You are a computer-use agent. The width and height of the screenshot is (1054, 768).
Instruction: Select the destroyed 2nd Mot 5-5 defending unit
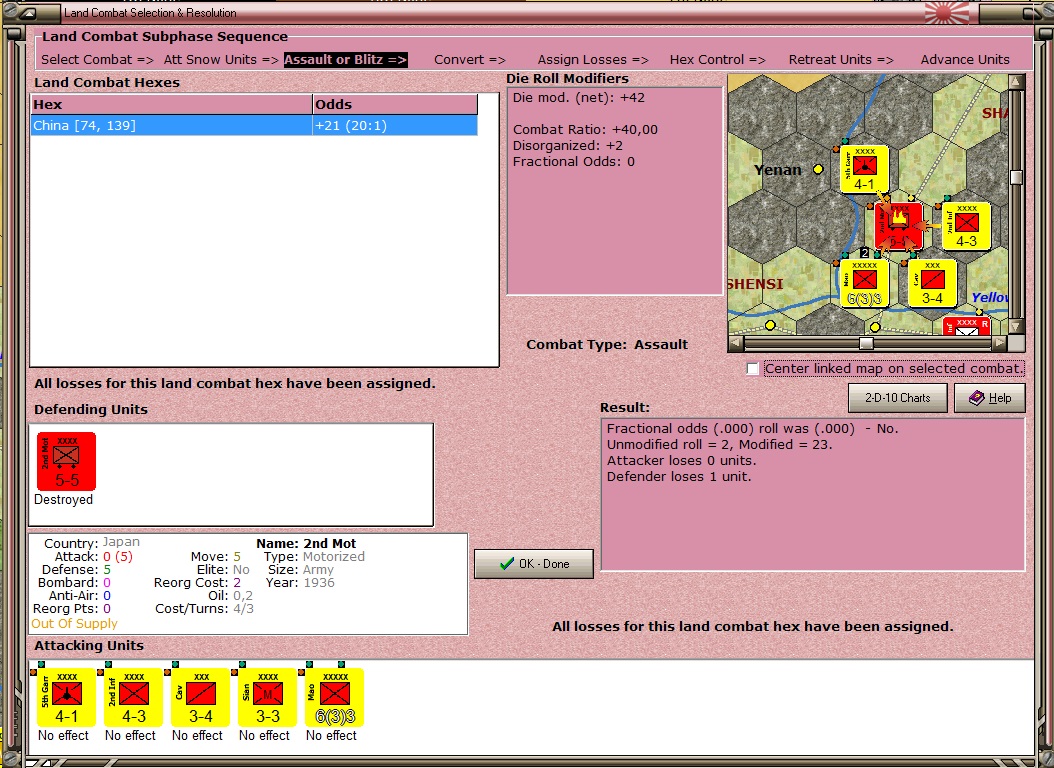67,462
